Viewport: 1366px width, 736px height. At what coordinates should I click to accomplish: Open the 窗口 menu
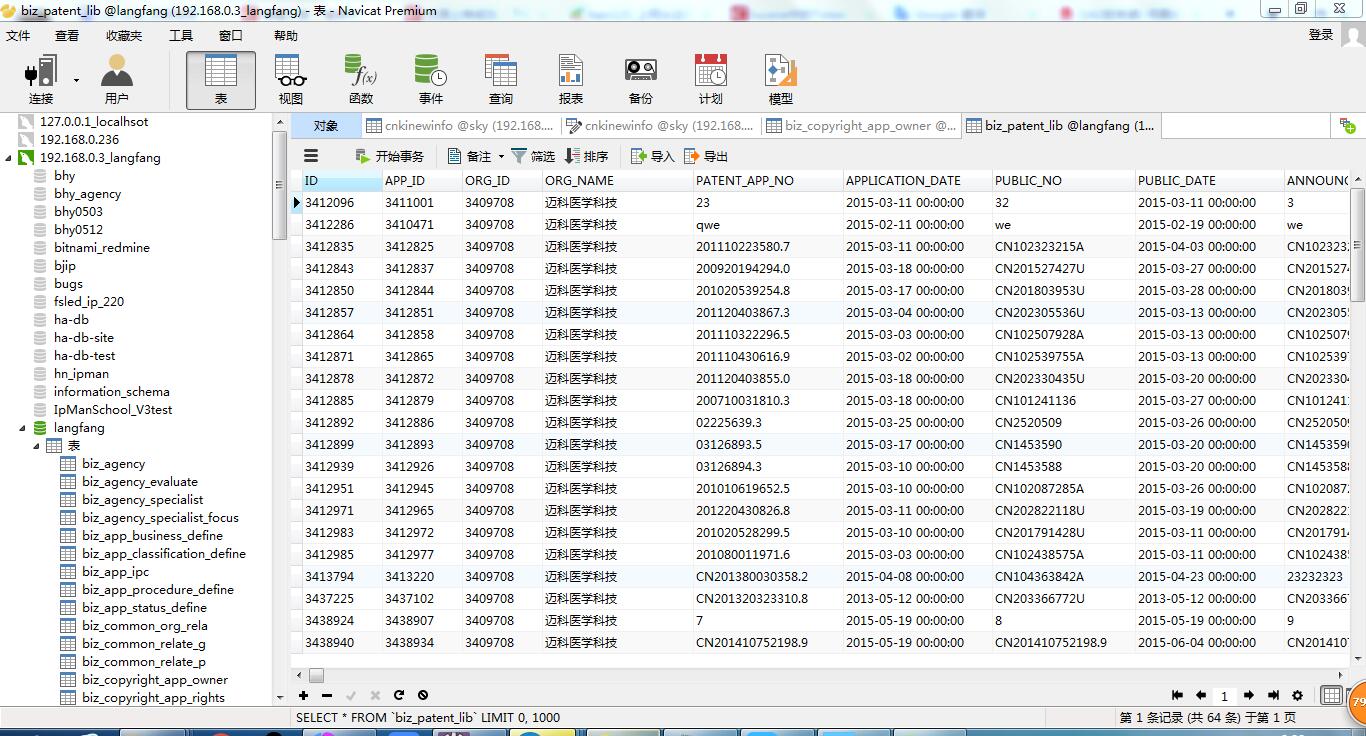tap(231, 35)
